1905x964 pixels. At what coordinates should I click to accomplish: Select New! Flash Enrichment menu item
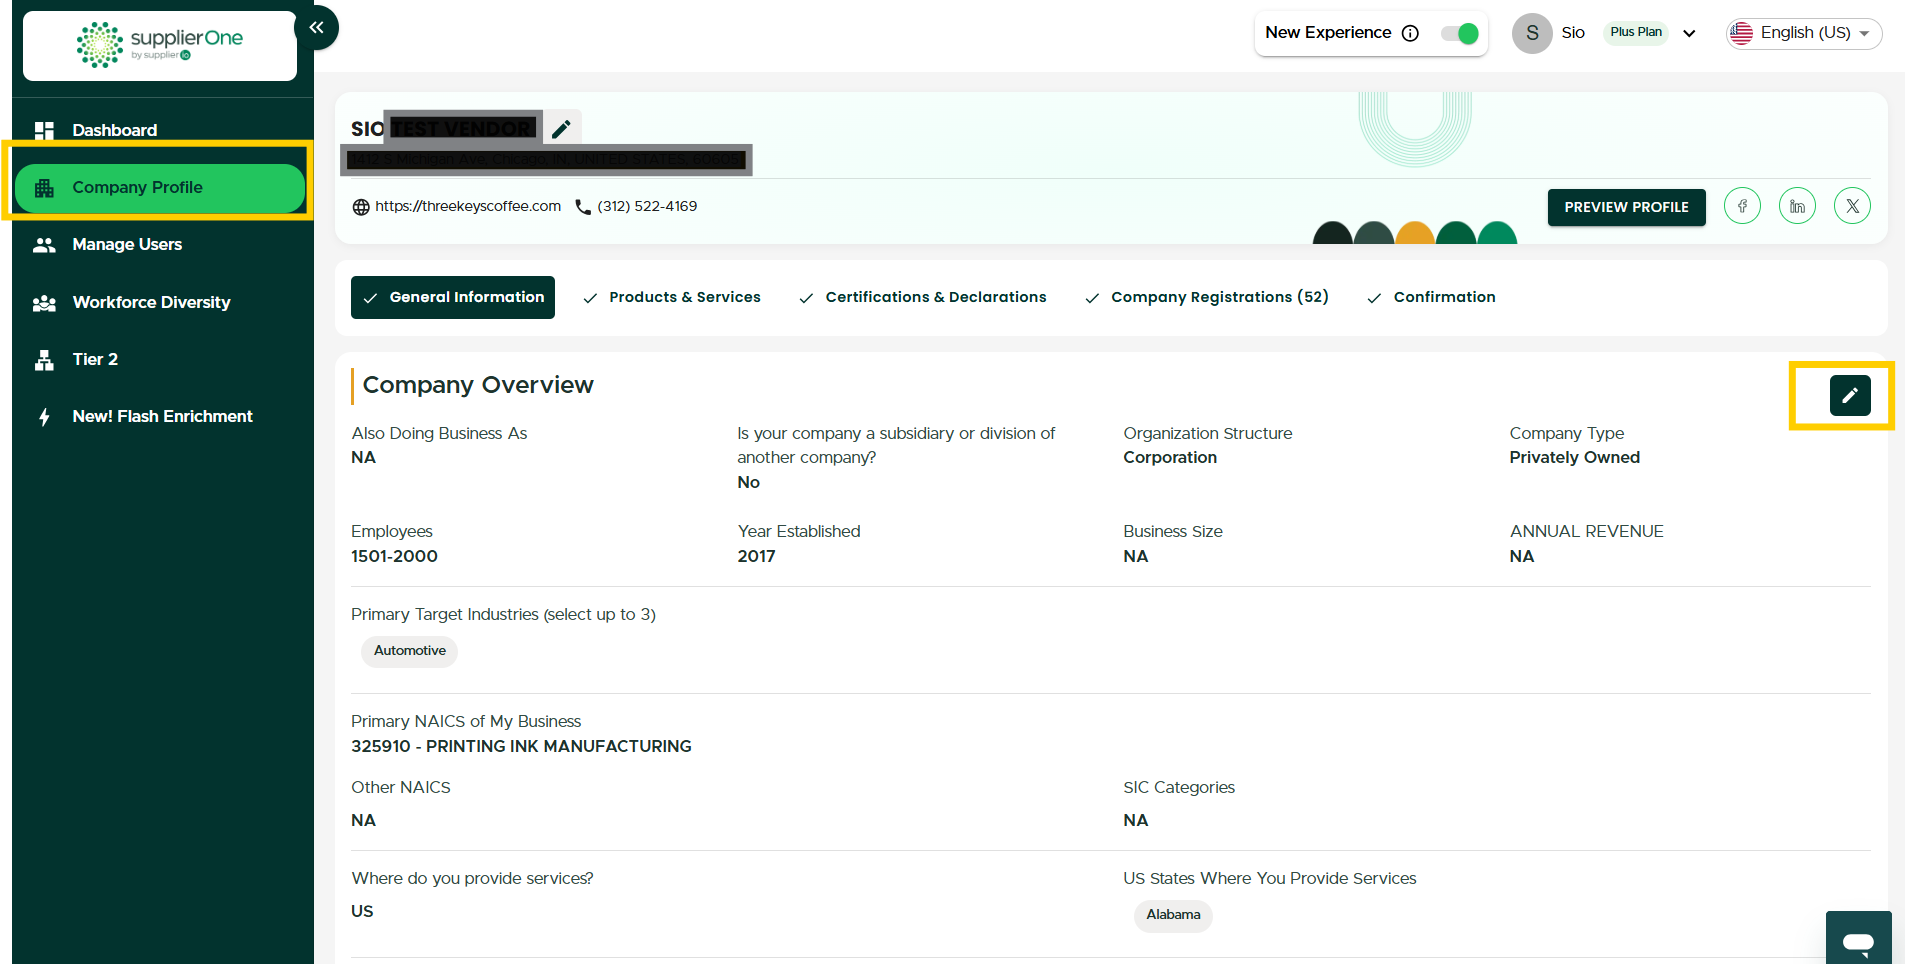162,416
